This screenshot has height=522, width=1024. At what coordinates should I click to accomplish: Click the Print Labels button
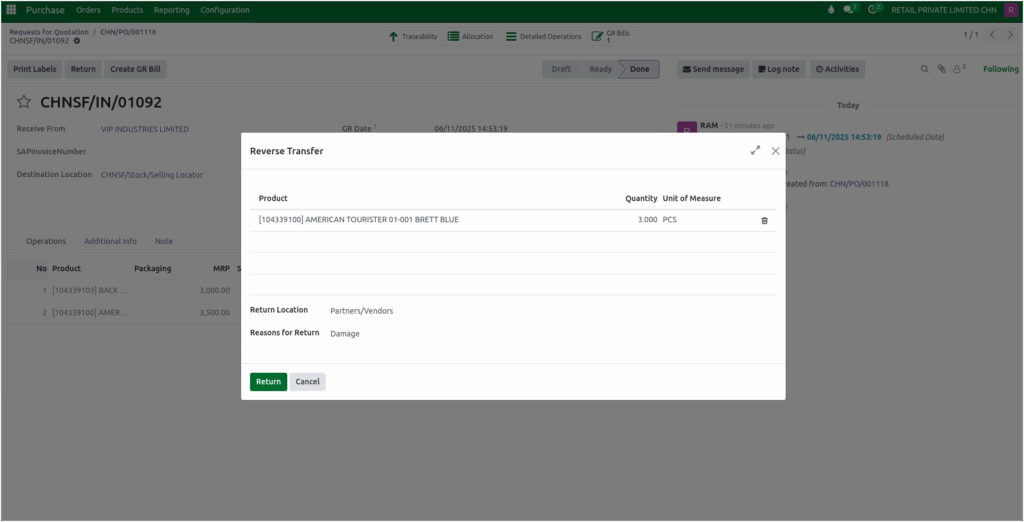[x=35, y=69]
